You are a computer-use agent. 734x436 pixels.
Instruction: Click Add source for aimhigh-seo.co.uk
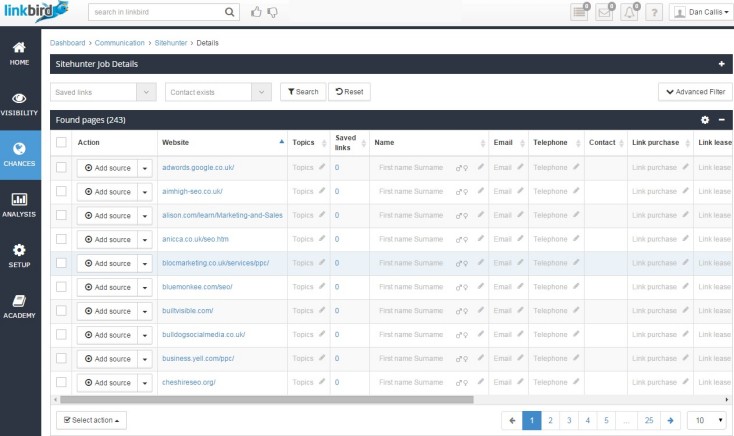pos(108,192)
